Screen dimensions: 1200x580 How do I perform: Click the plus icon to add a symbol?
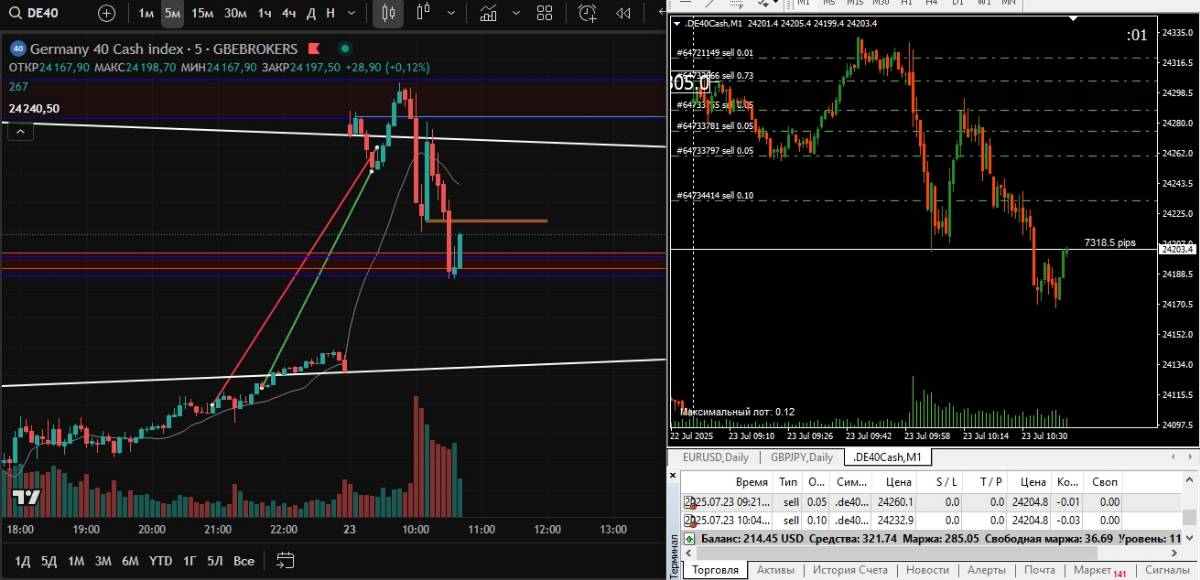(x=107, y=13)
